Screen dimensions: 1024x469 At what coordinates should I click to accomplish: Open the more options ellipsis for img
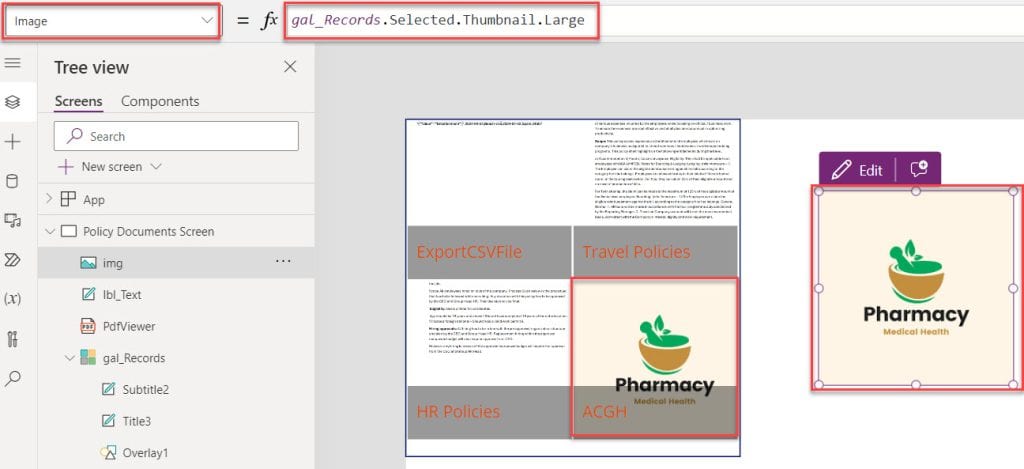tap(283, 262)
